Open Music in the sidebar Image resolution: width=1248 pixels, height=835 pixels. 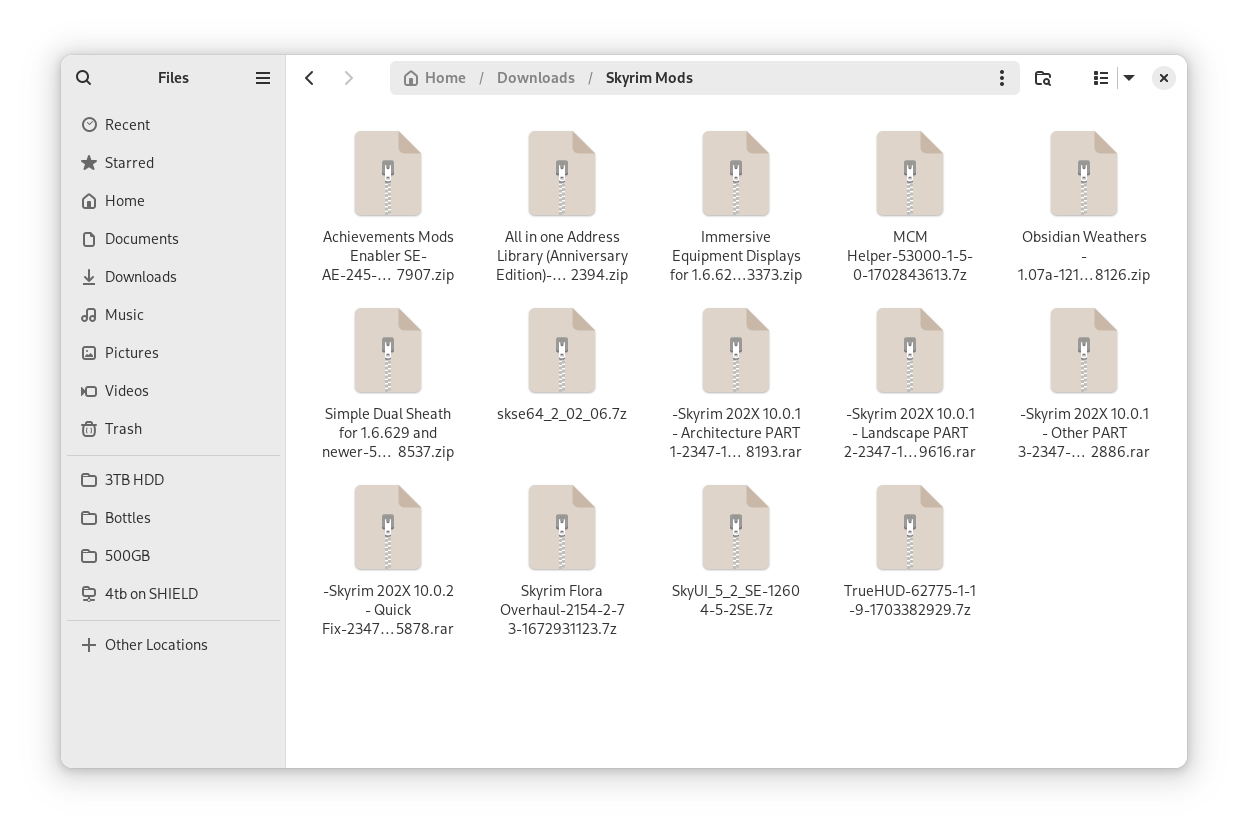point(173,315)
